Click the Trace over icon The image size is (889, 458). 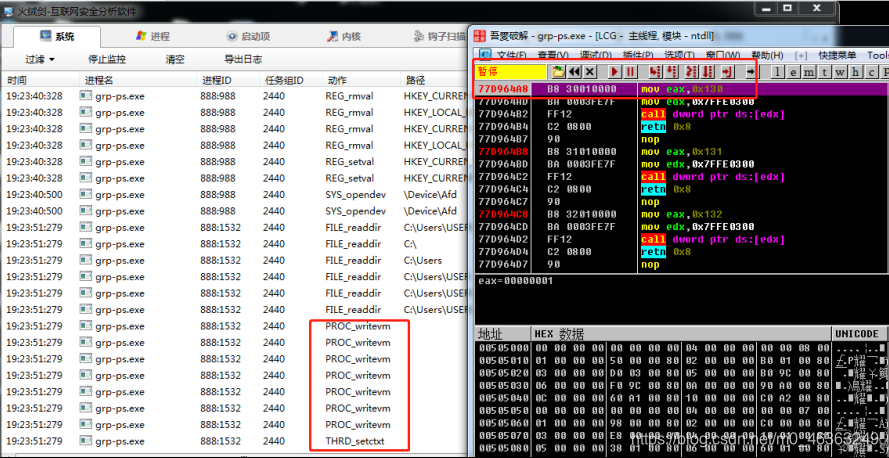coord(708,72)
